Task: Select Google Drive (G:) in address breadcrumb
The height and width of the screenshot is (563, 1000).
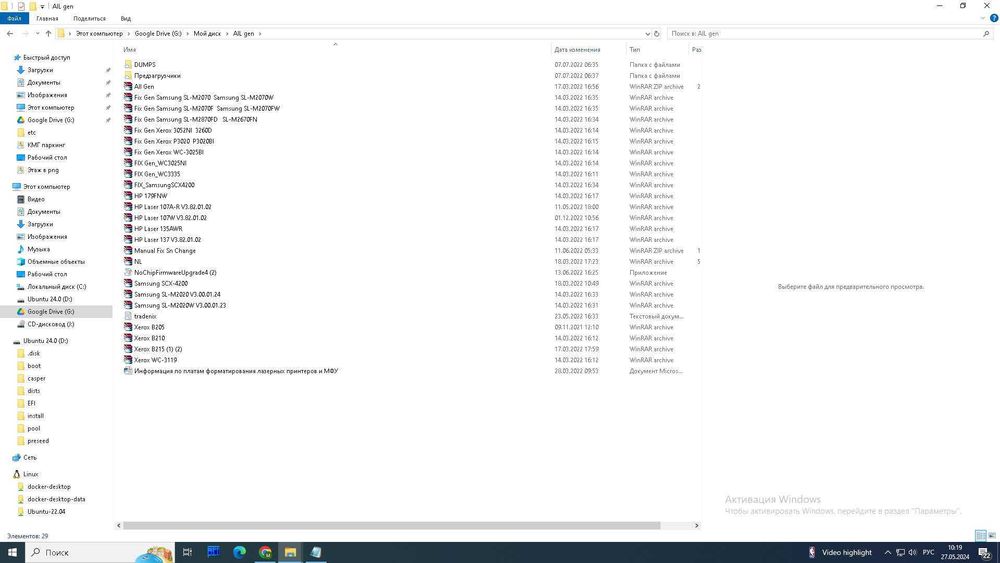Action: 158,34
